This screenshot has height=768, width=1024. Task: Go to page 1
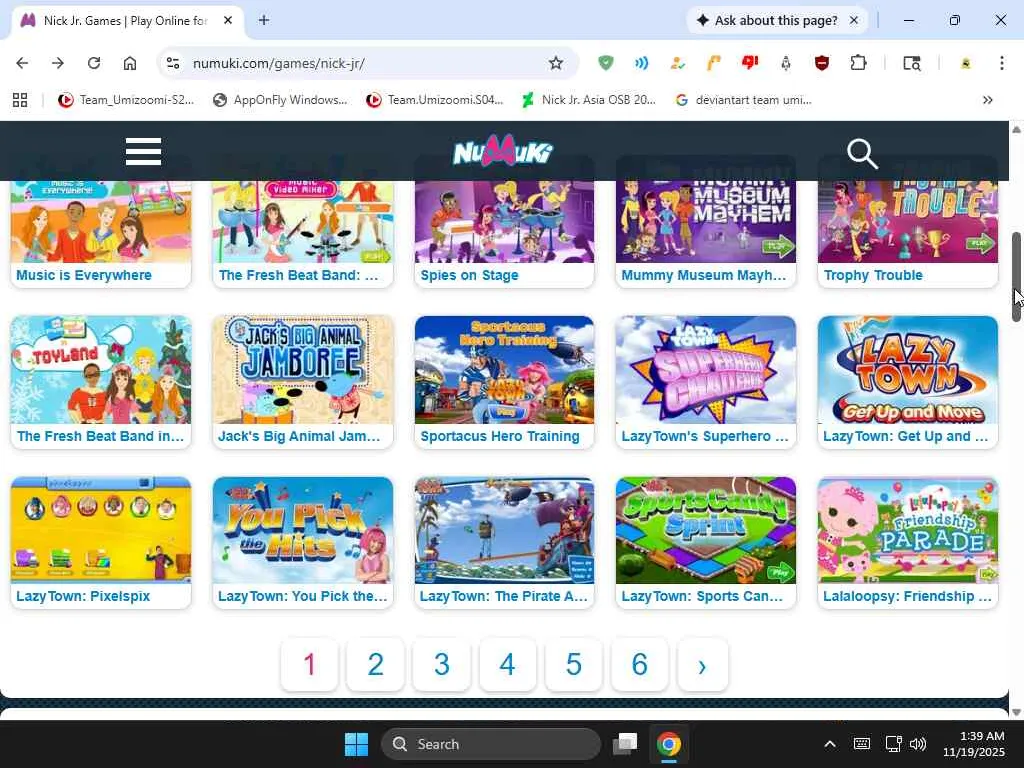pos(310,665)
